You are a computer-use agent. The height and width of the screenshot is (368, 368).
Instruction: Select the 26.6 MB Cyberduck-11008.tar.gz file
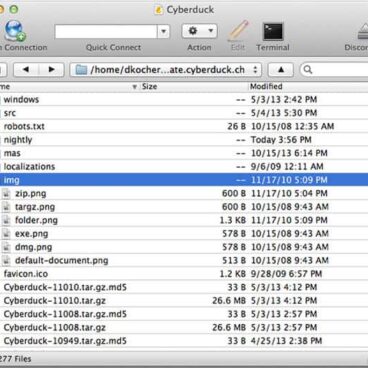pos(184,328)
